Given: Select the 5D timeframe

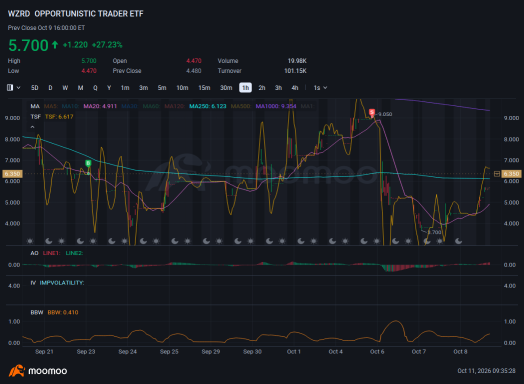Looking at the screenshot, I should pyautogui.click(x=34, y=88).
